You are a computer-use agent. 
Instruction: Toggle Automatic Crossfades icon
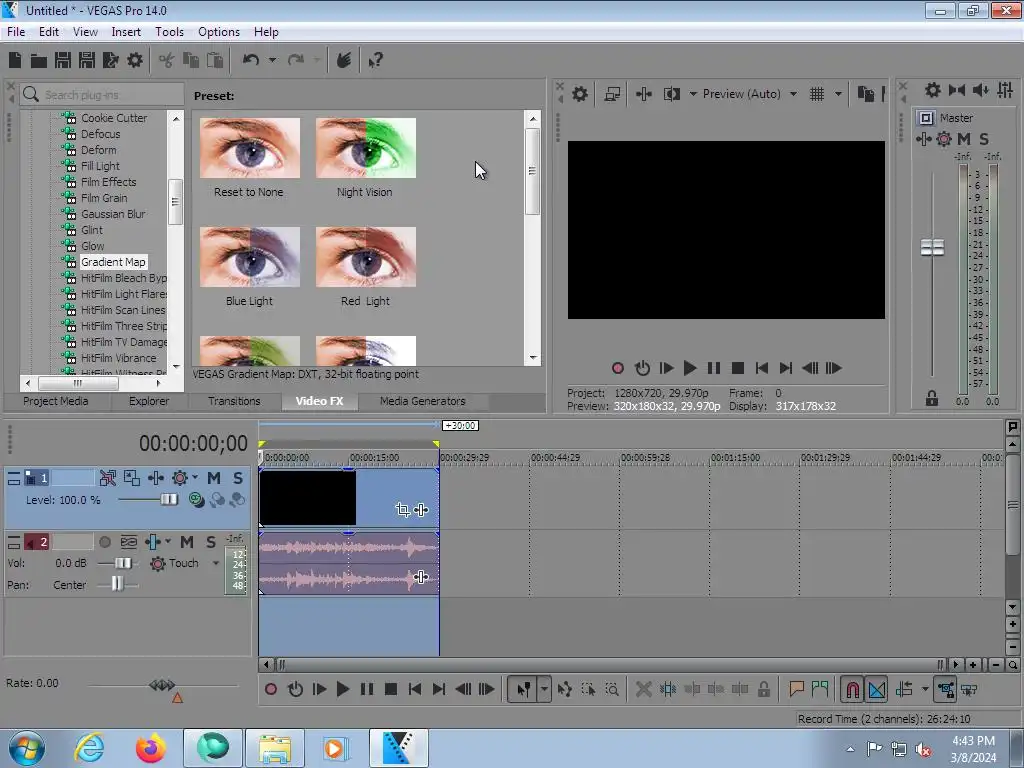(877, 689)
